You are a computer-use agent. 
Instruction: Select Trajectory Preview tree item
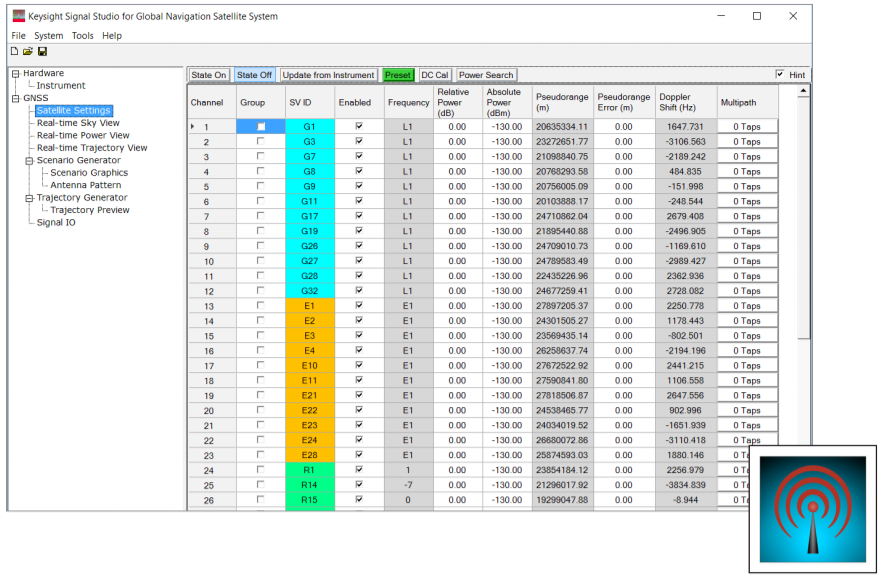[x=89, y=210]
